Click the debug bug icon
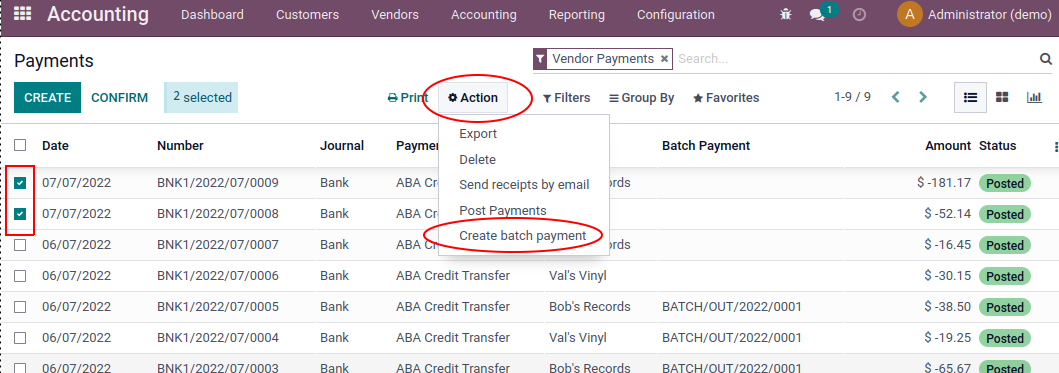Viewport: 1059px width, 373px height. coord(785,14)
